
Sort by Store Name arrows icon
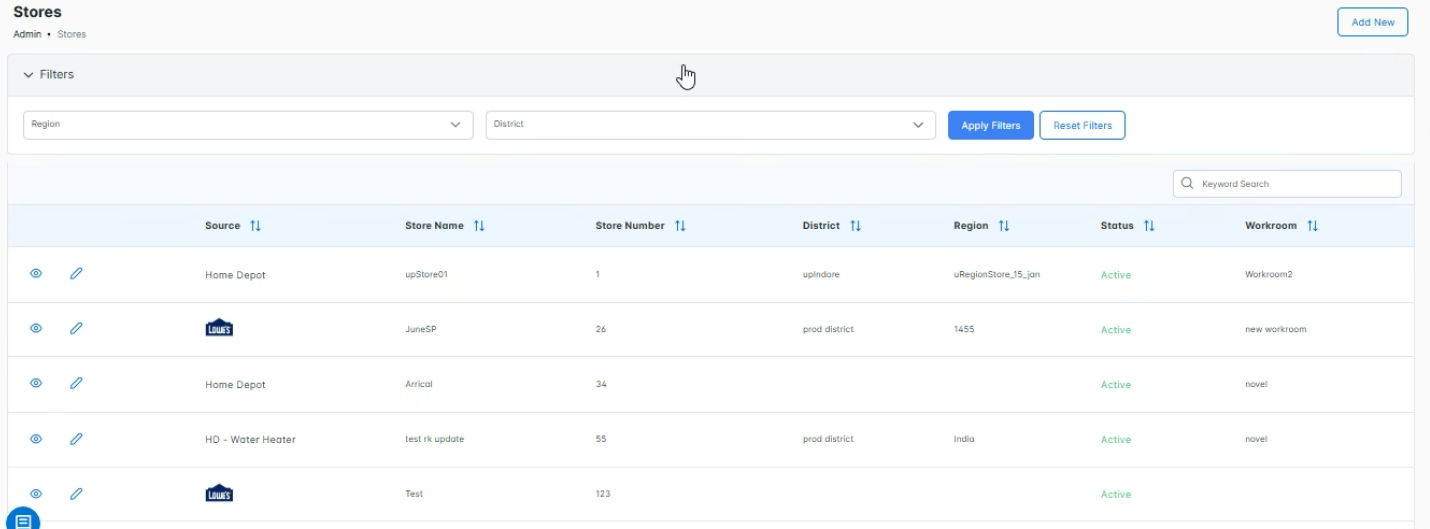coord(479,226)
